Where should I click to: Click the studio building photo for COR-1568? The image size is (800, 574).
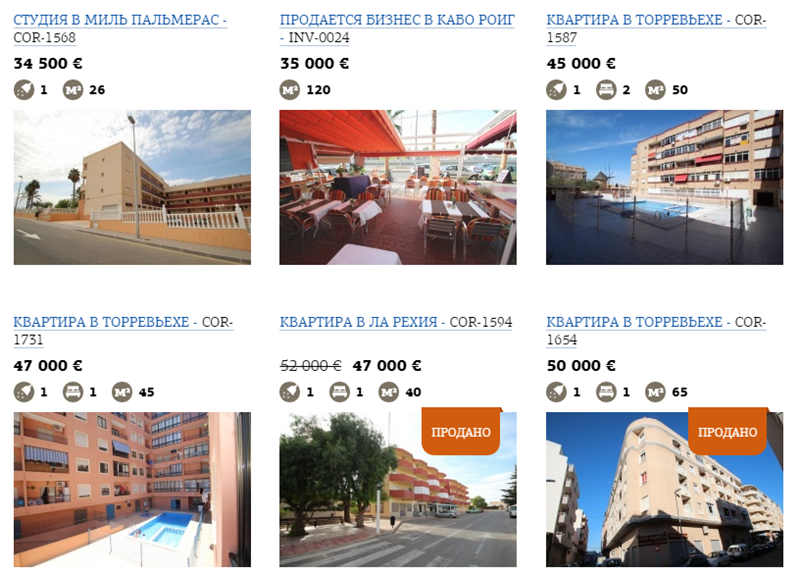(132, 187)
